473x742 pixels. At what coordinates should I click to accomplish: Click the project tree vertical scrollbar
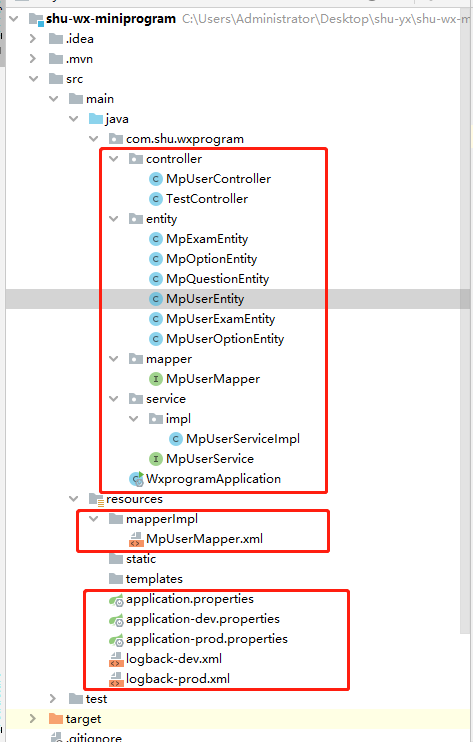(x=465, y=322)
